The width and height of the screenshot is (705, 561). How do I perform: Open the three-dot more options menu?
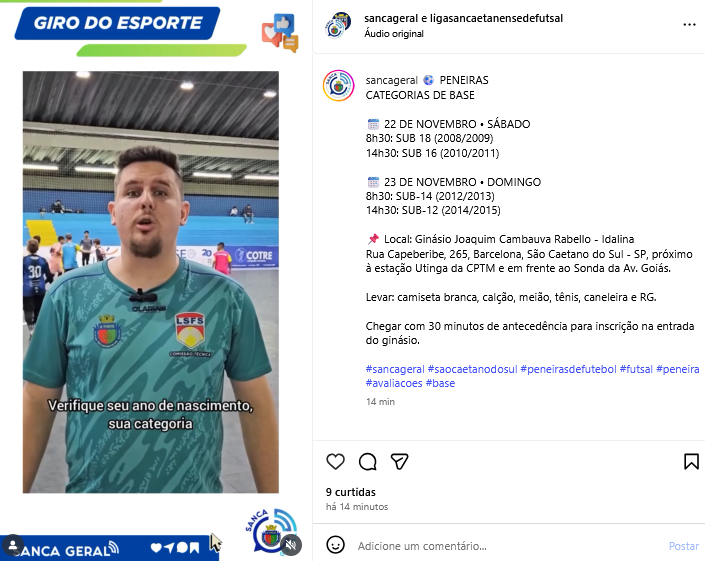click(x=689, y=25)
